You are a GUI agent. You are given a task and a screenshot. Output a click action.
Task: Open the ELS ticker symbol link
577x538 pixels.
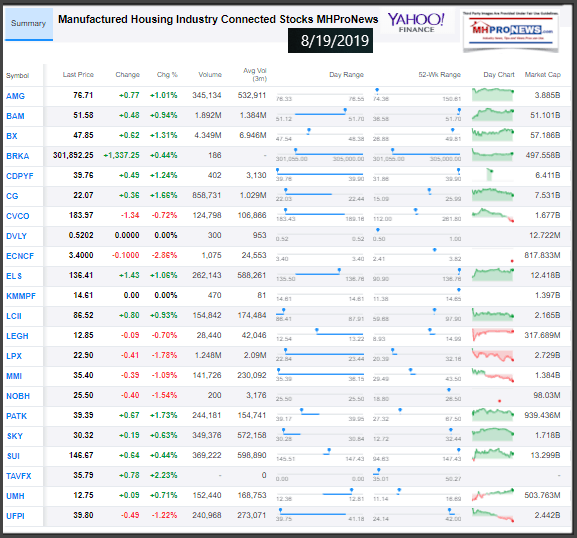(14, 276)
